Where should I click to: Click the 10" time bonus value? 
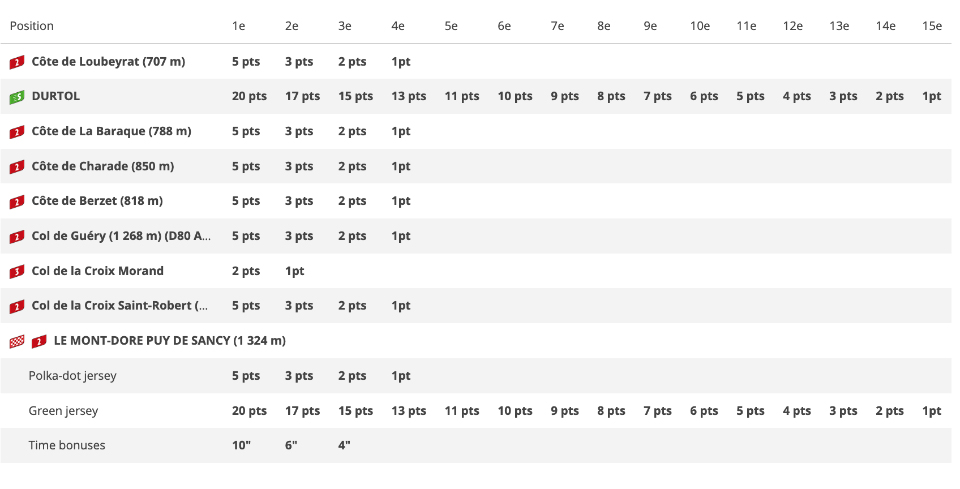(241, 446)
